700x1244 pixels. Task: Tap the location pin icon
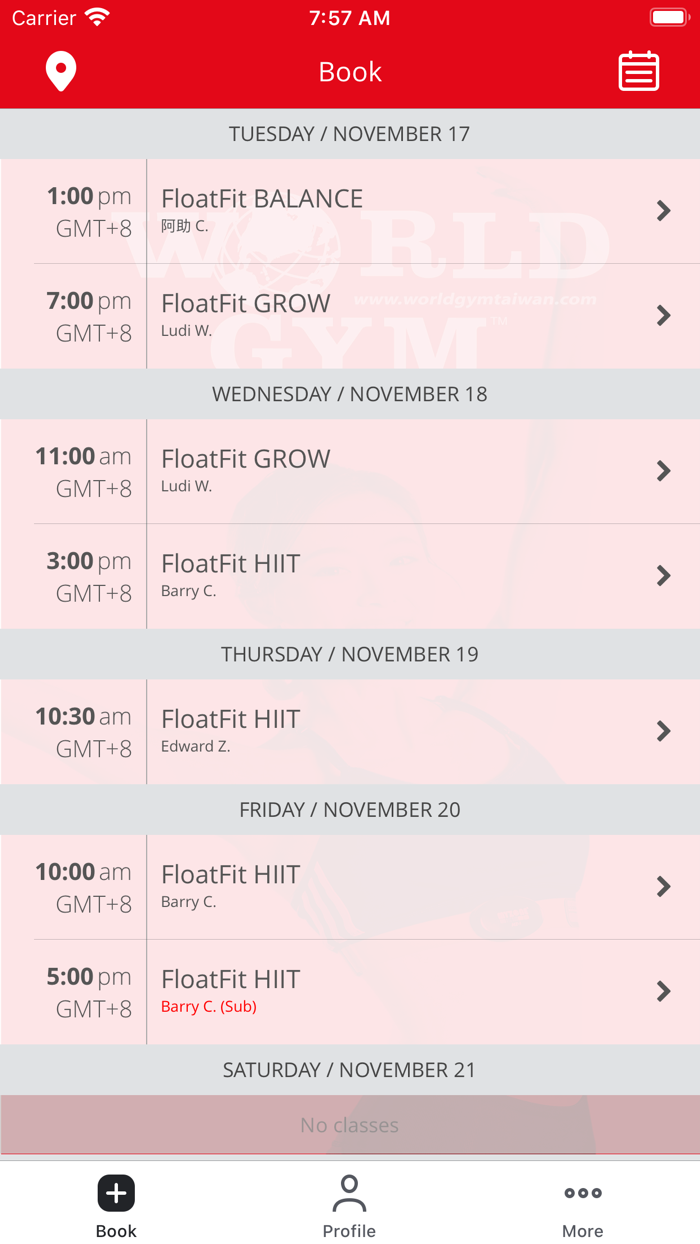pyautogui.click(x=61, y=72)
